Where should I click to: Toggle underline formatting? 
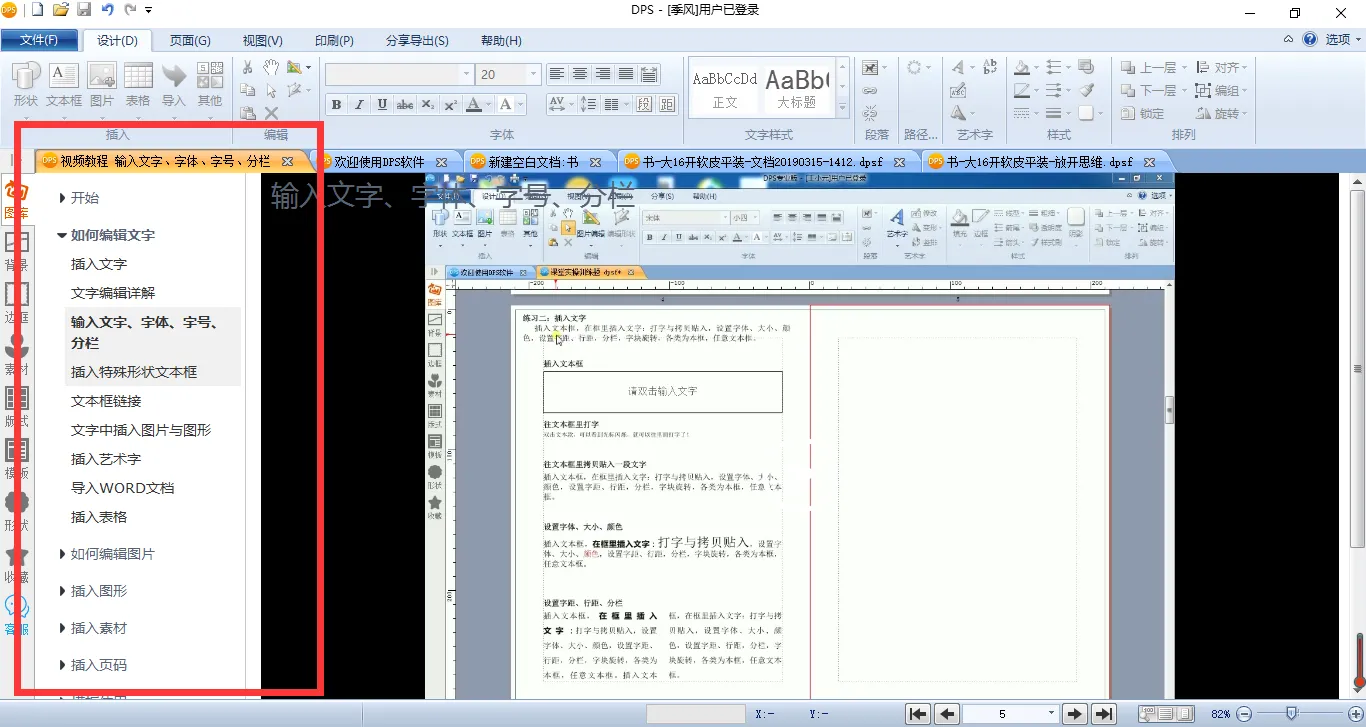click(382, 104)
